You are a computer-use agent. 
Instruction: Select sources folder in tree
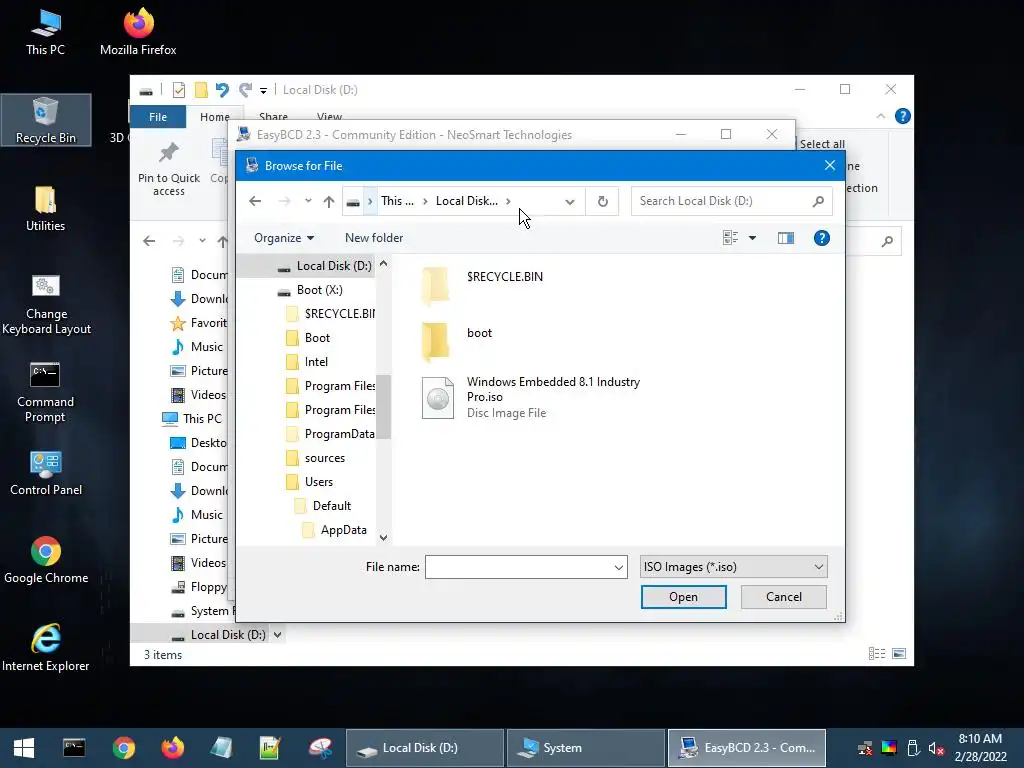[315, 458]
